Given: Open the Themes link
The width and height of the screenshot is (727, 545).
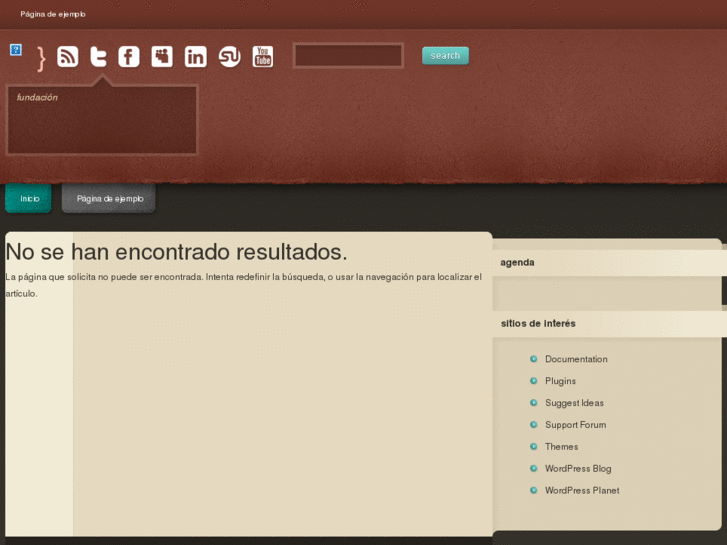Looking at the screenshot, I should [561, 446].
